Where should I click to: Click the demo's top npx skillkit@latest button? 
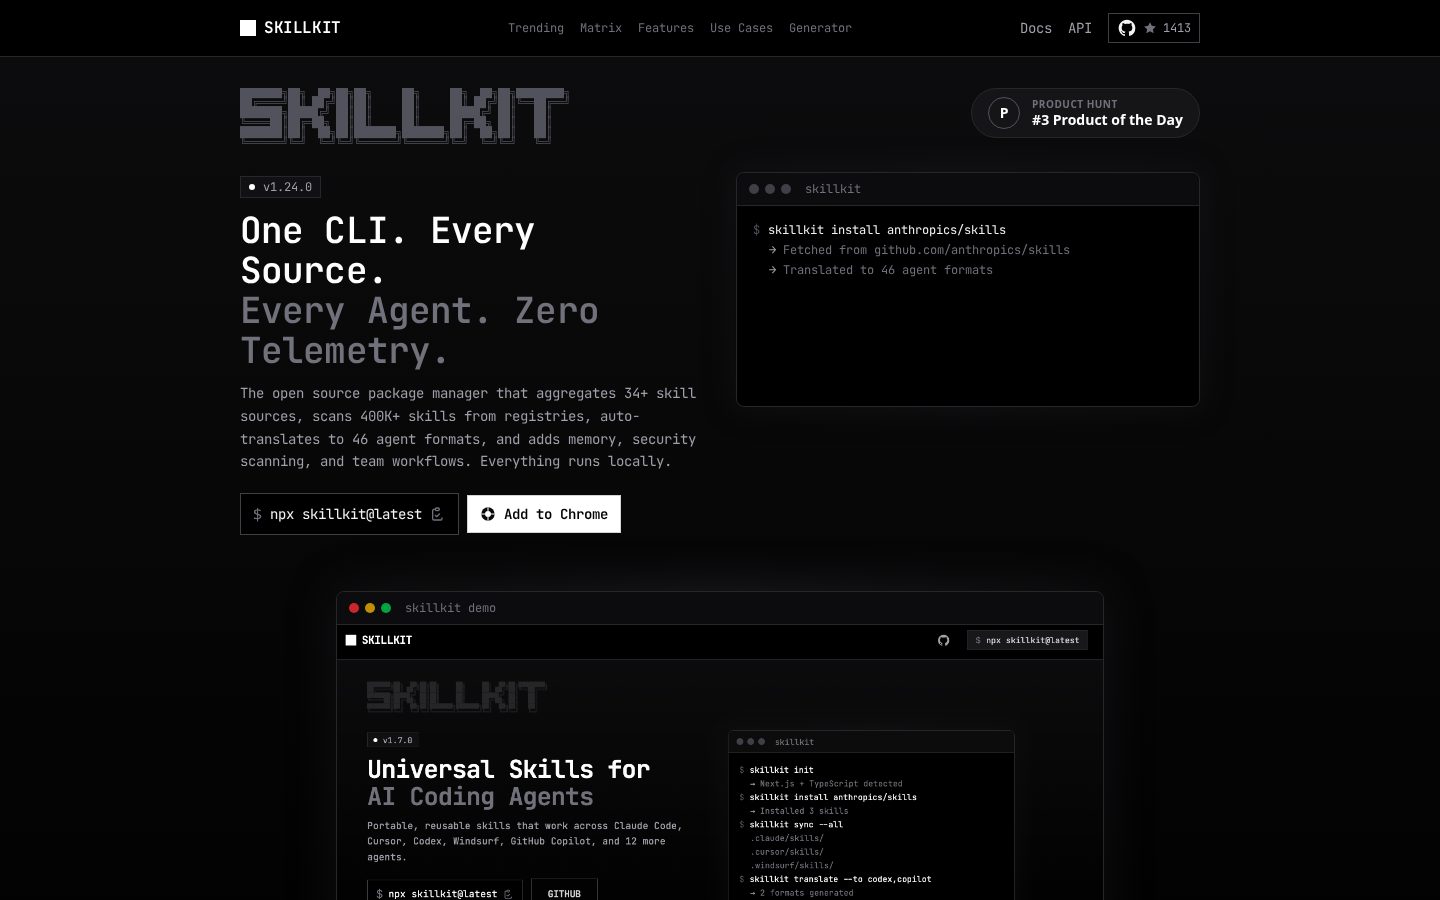tap(1027, 640)
